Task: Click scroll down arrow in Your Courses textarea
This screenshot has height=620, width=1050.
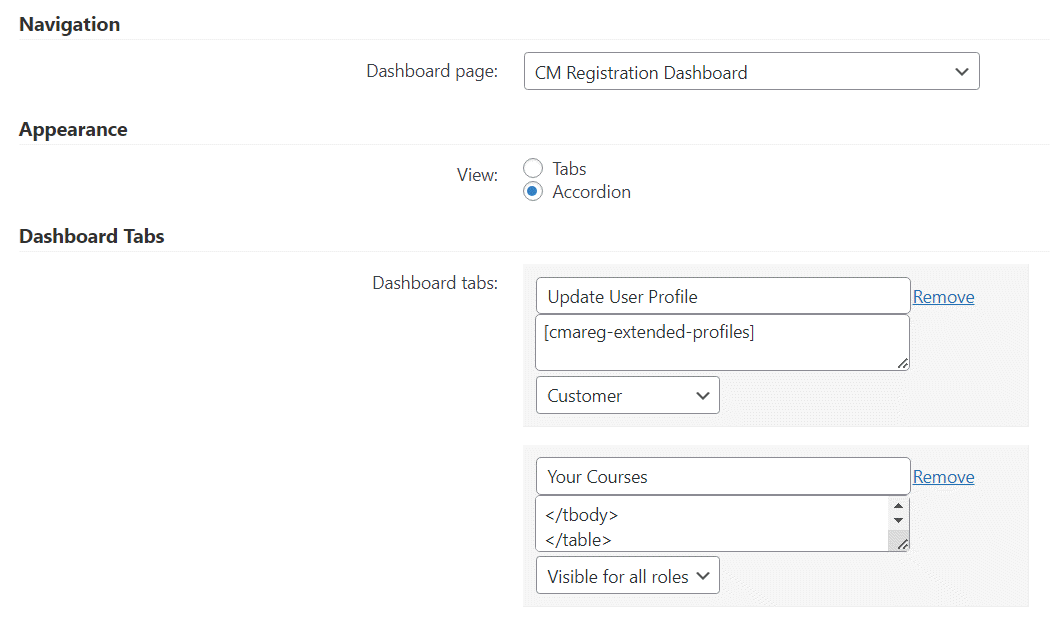Action: pyautogui.click(x=898, y=521)
